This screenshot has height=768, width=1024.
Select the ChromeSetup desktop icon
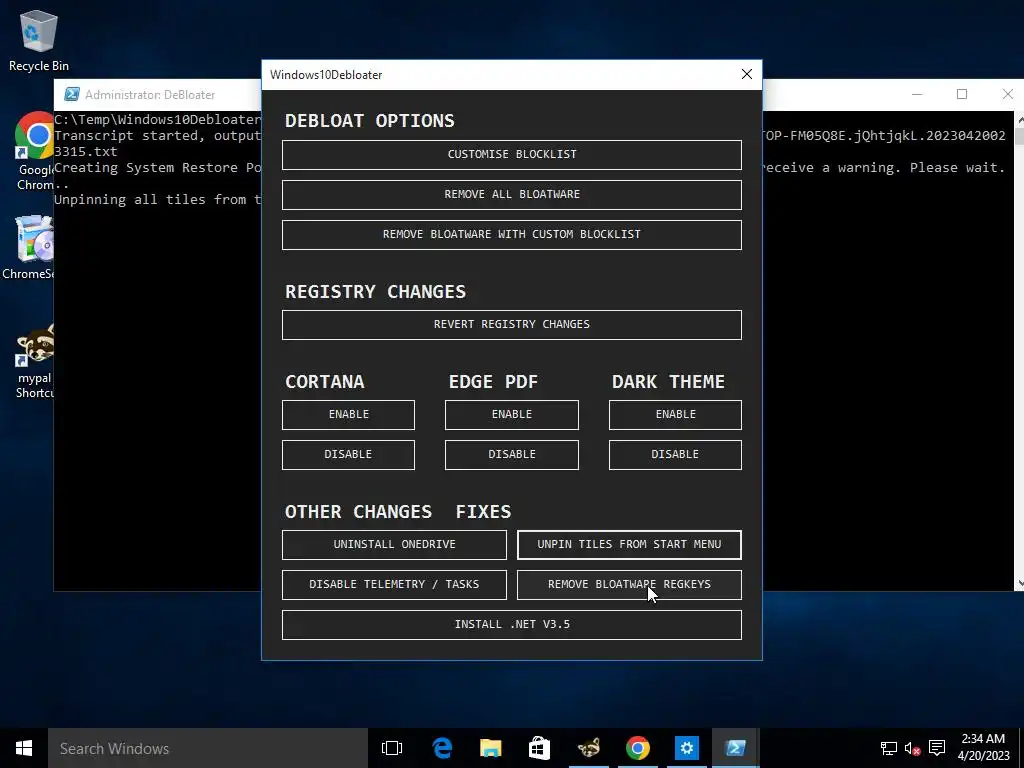point(28,248)
